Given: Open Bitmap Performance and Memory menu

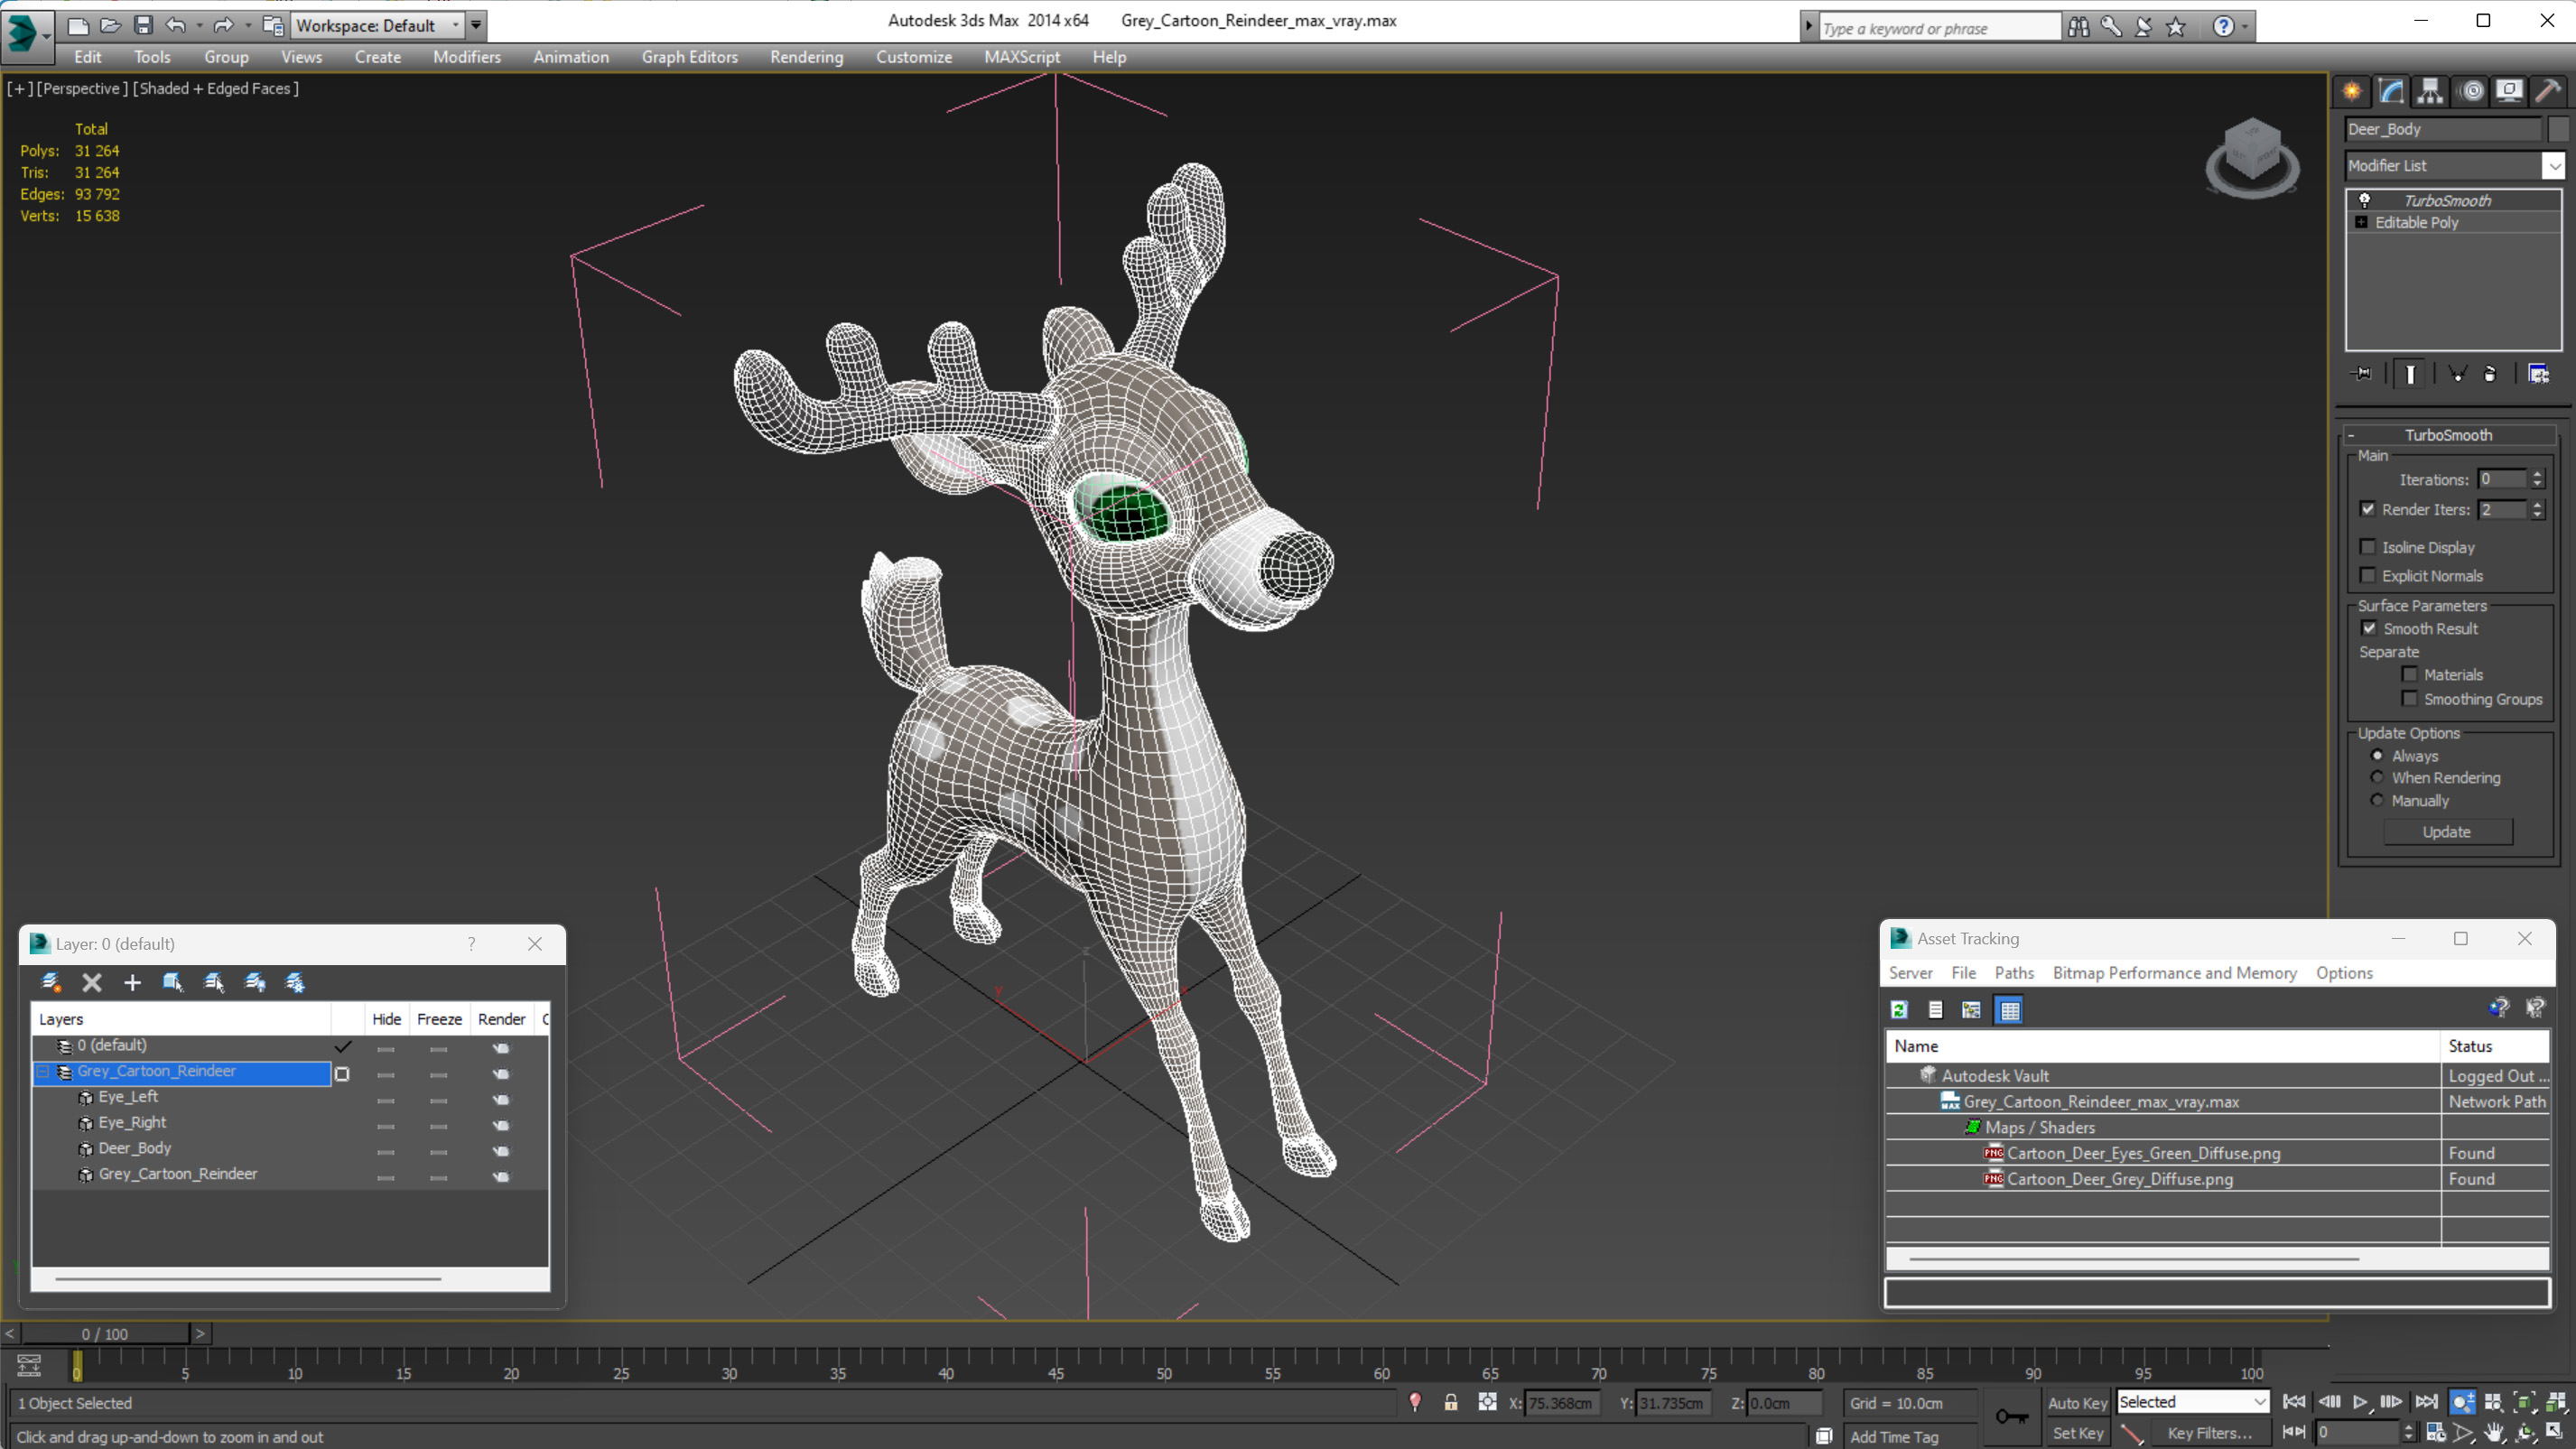Looking at the screenshot, I should click(x=2174, y=972).
